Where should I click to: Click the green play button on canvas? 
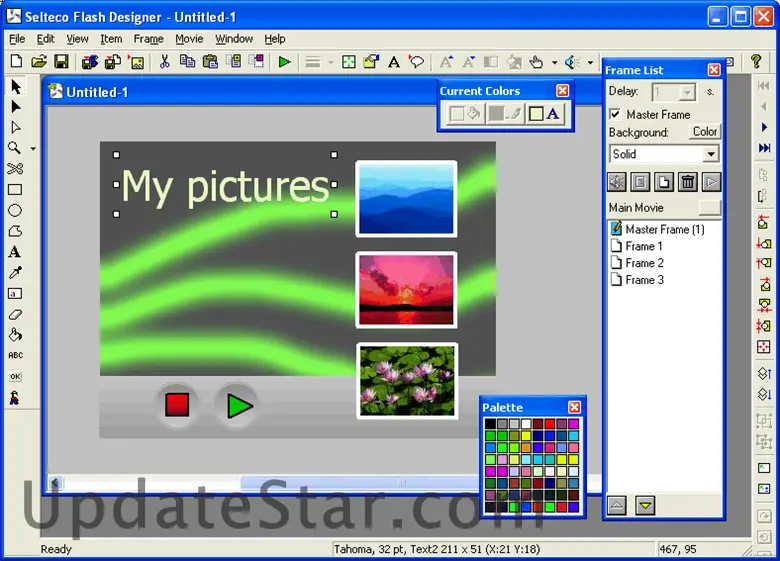[239, 405]
